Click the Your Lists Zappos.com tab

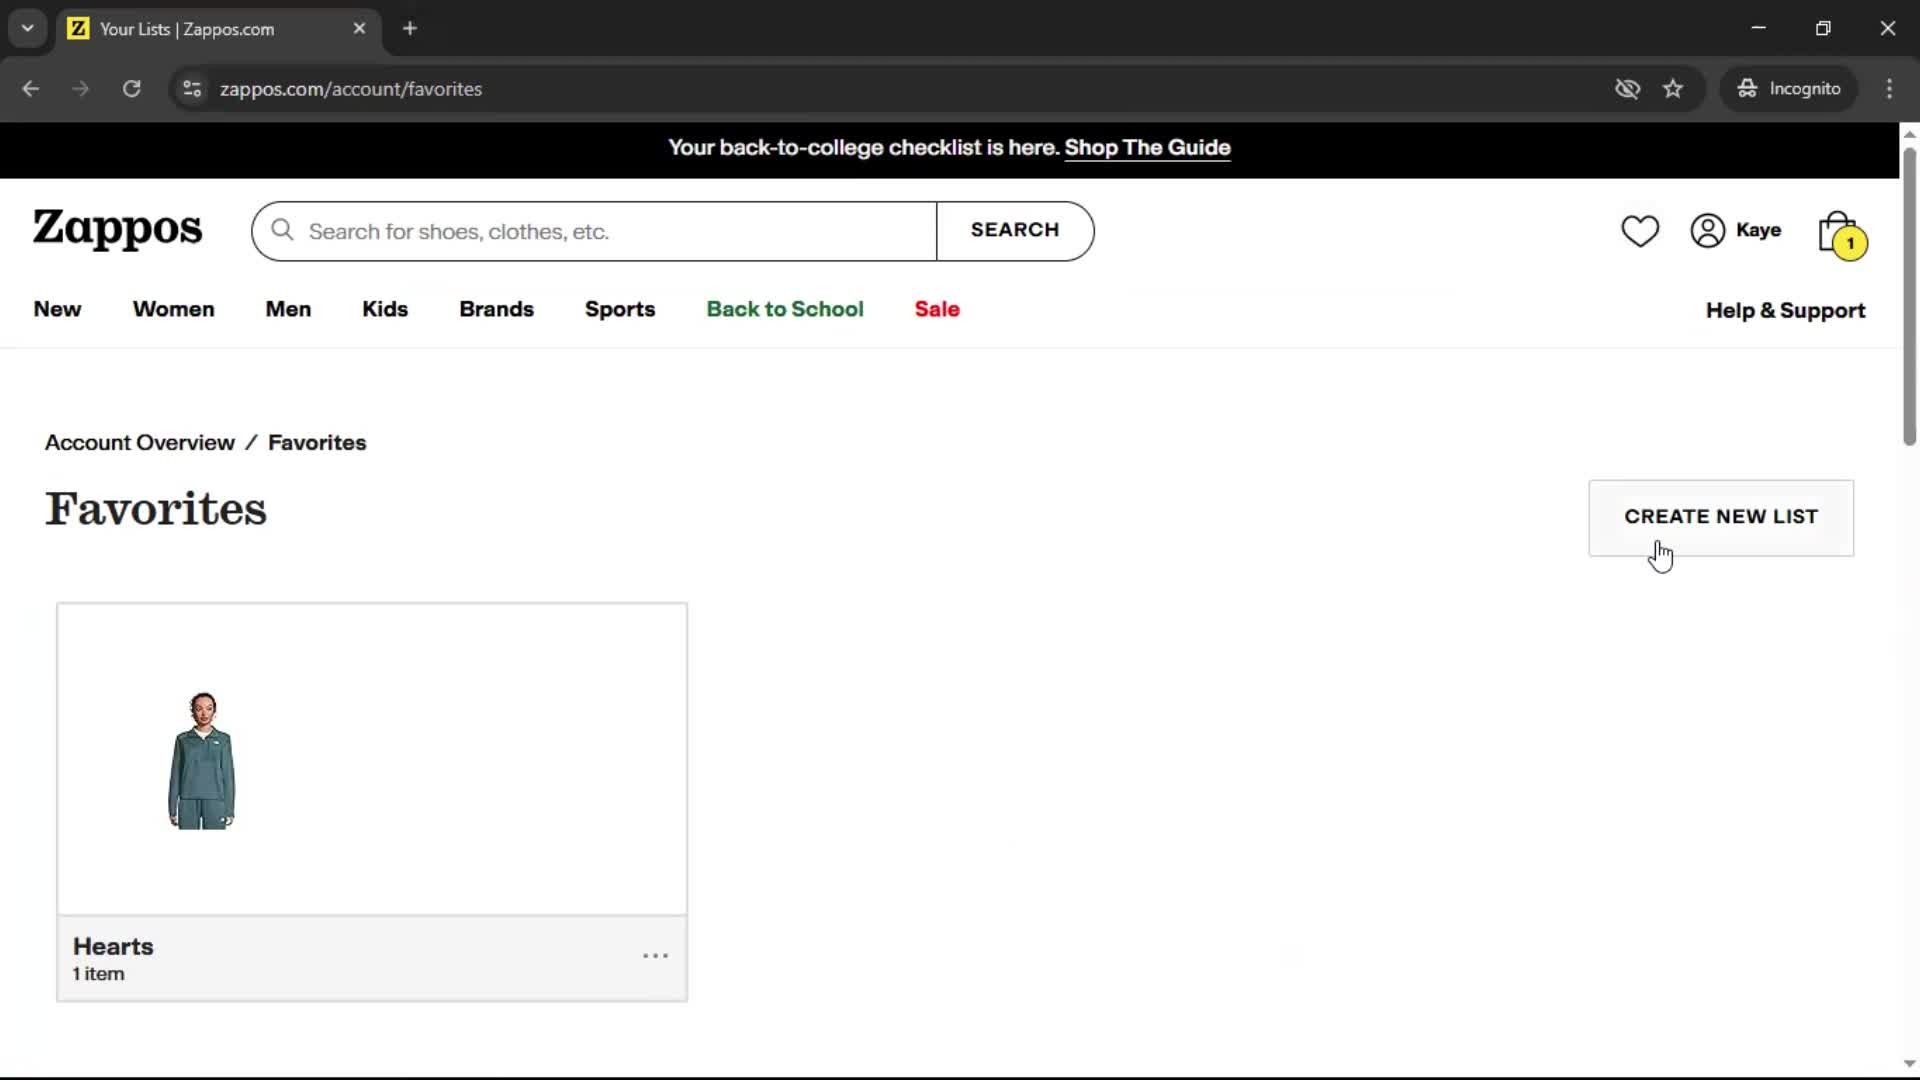click(218, 29)
